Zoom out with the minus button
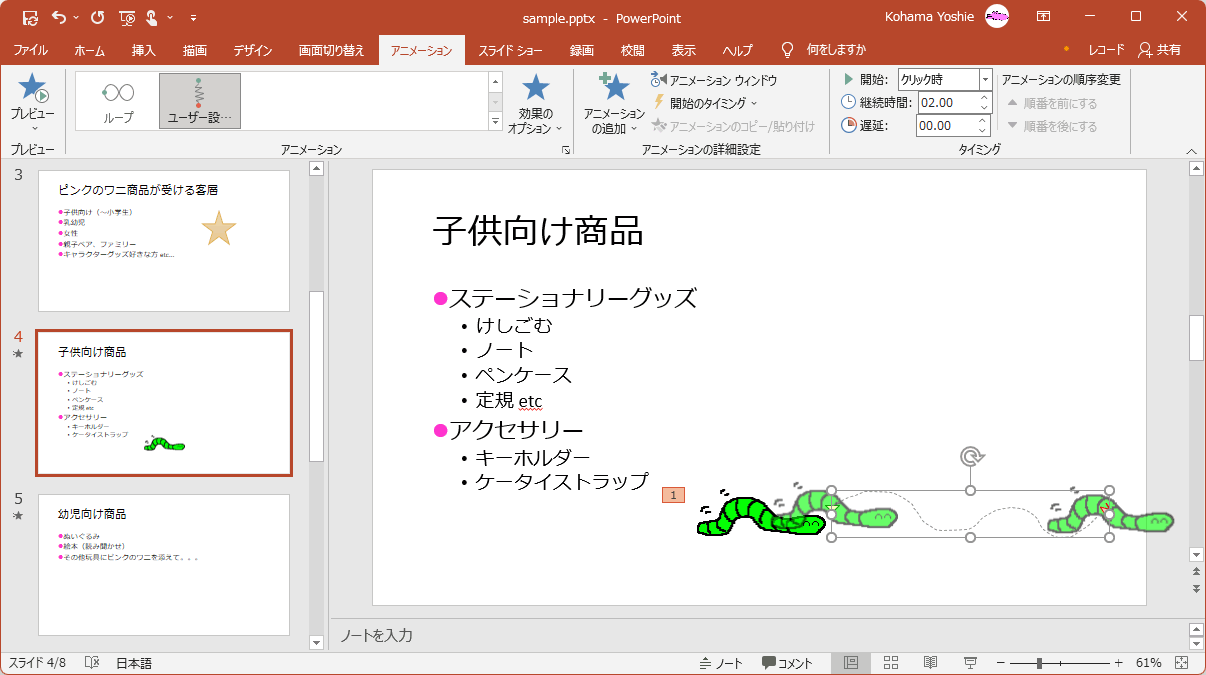The image size is (1206, 675). [x=1001, y=663]
